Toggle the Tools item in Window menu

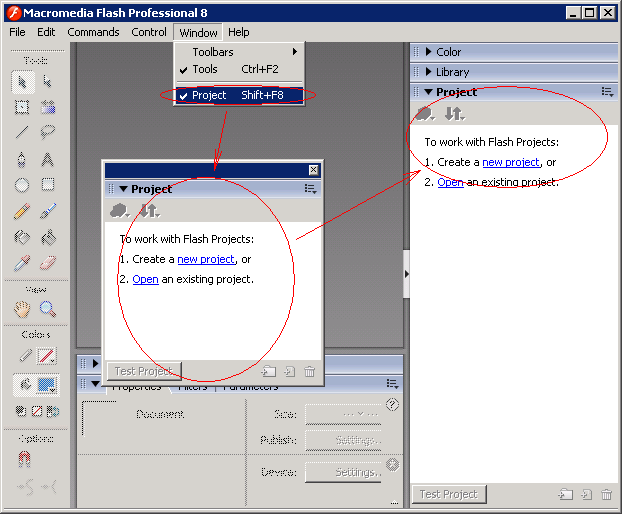[x=205, y=69]
